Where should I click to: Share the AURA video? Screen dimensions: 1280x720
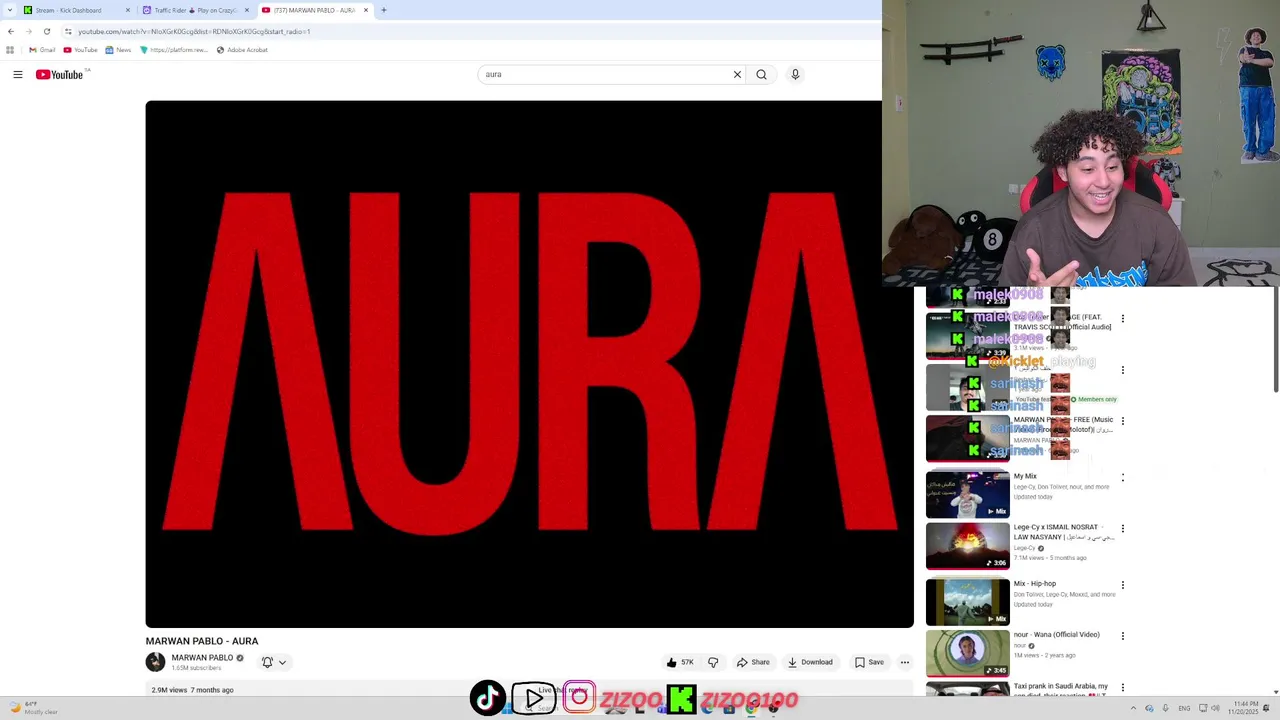click(753, 662)
